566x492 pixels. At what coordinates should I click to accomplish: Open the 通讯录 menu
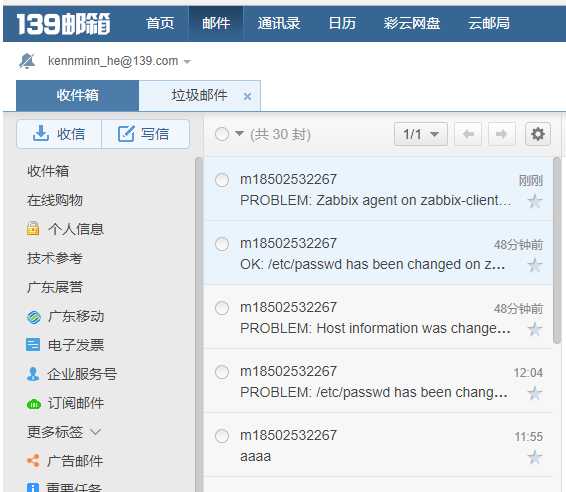(x=279, y=23)
